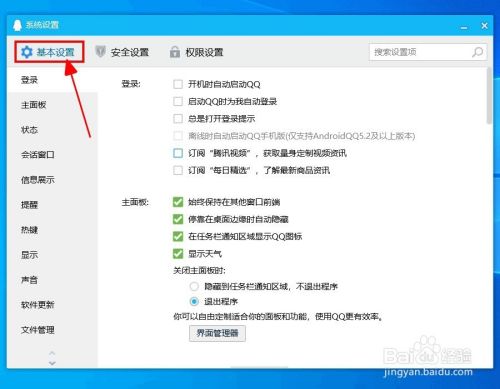Select 退出程序 radio button
500x389 pixels.
(194, 302)
